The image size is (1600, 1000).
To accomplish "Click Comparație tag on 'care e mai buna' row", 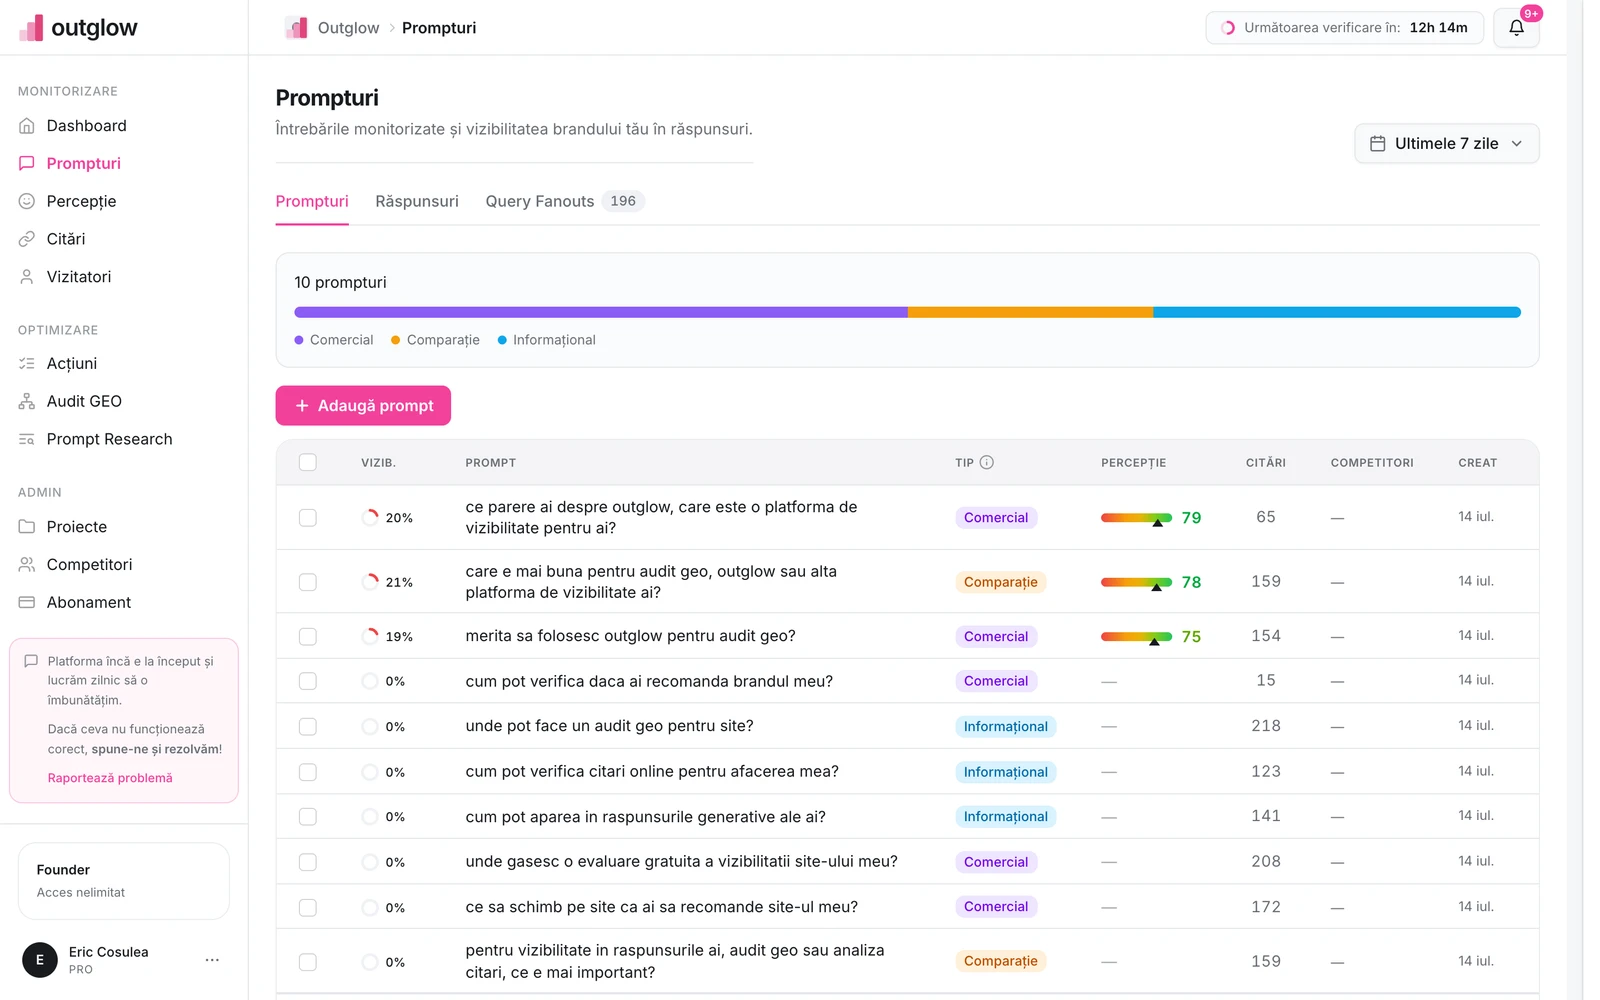I will click(1000, 582).
